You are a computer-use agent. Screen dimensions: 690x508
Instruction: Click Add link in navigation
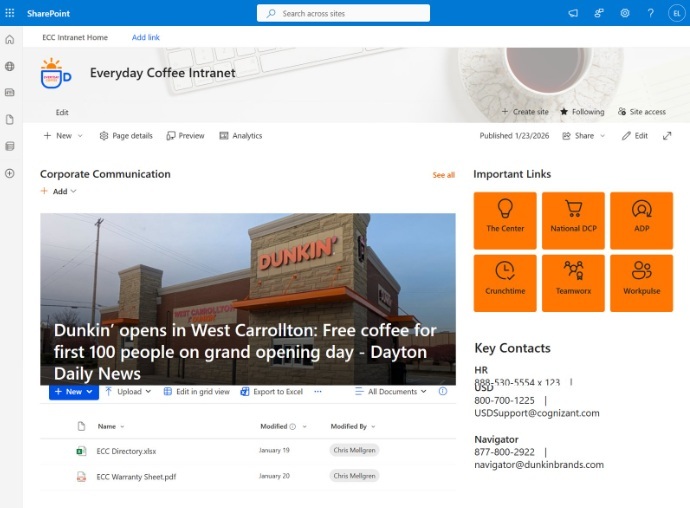coord(146,37)
